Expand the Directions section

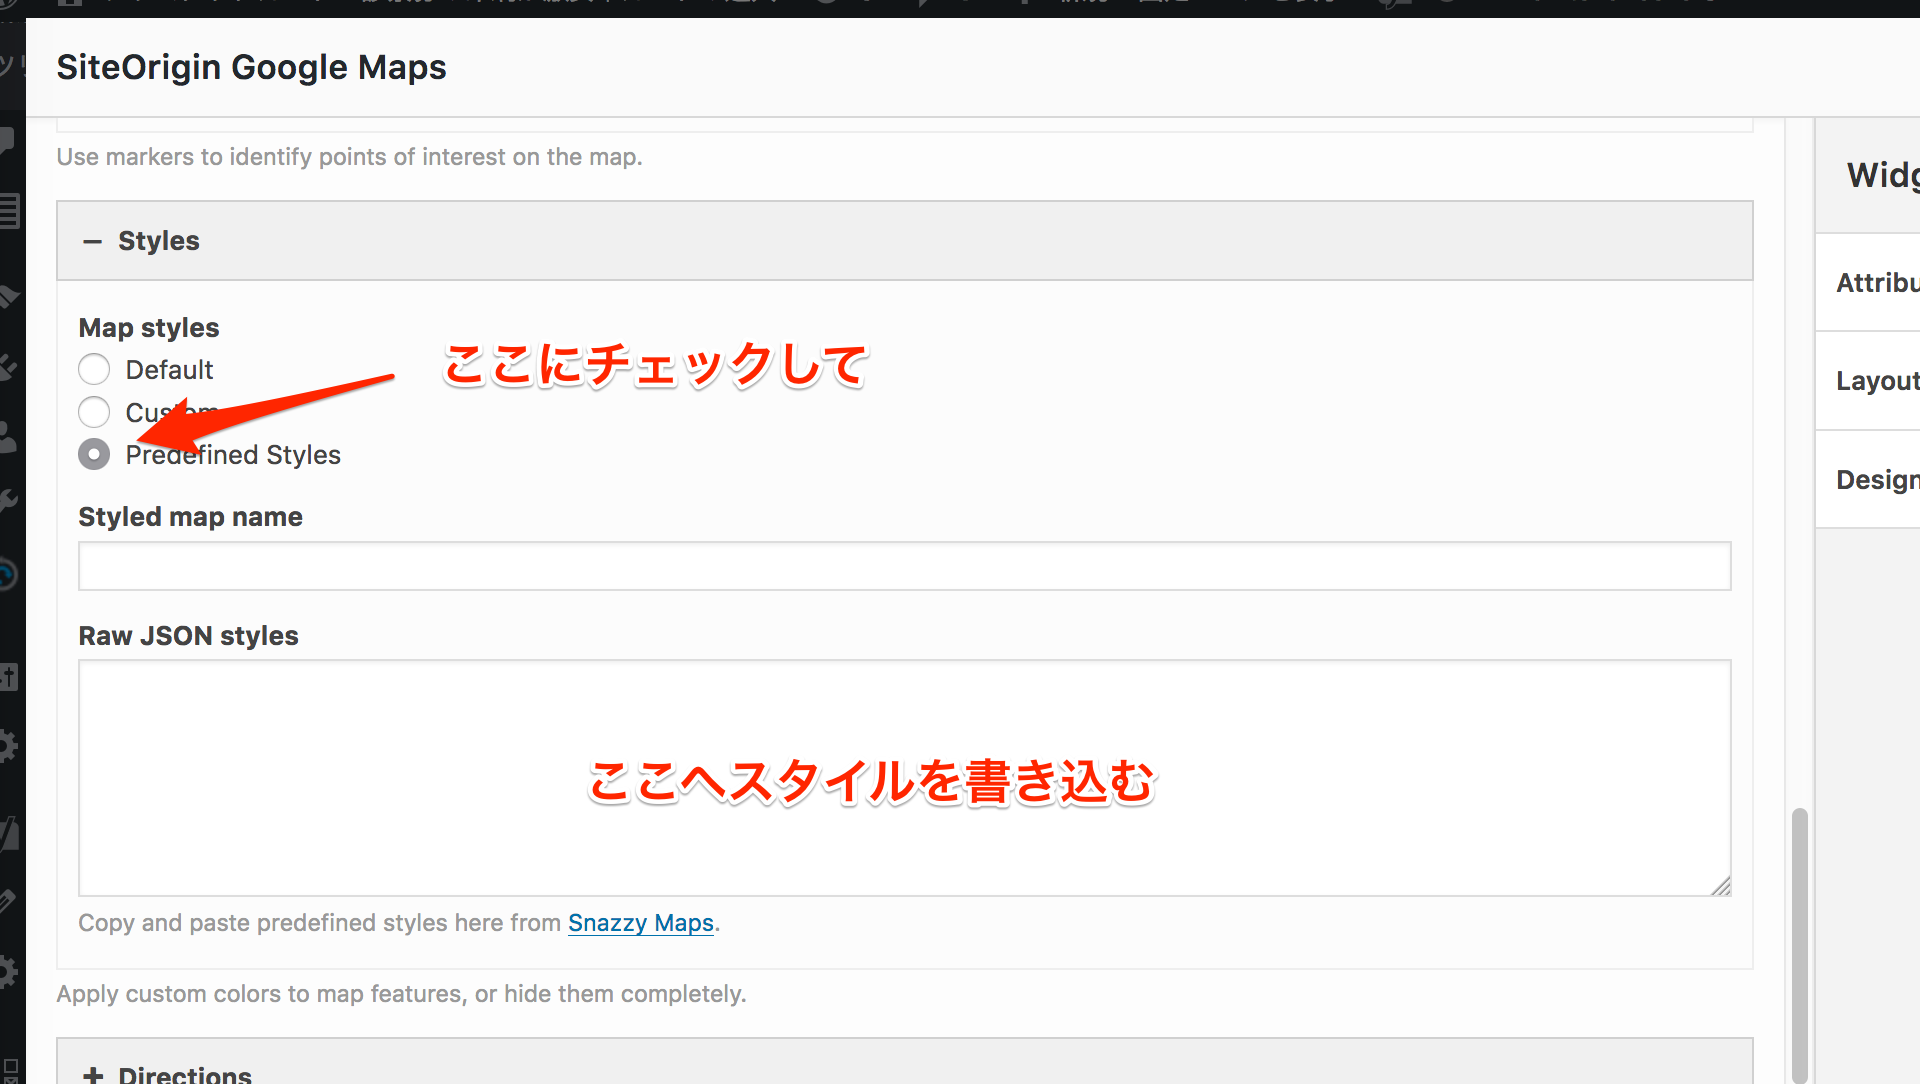point(904,1062)
